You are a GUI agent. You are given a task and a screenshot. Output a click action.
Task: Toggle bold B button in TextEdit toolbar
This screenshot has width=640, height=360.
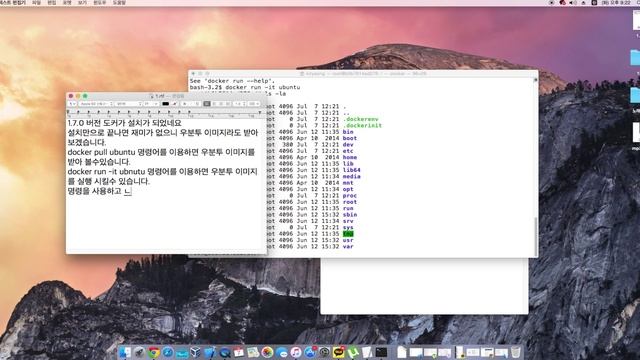[184, 104]
